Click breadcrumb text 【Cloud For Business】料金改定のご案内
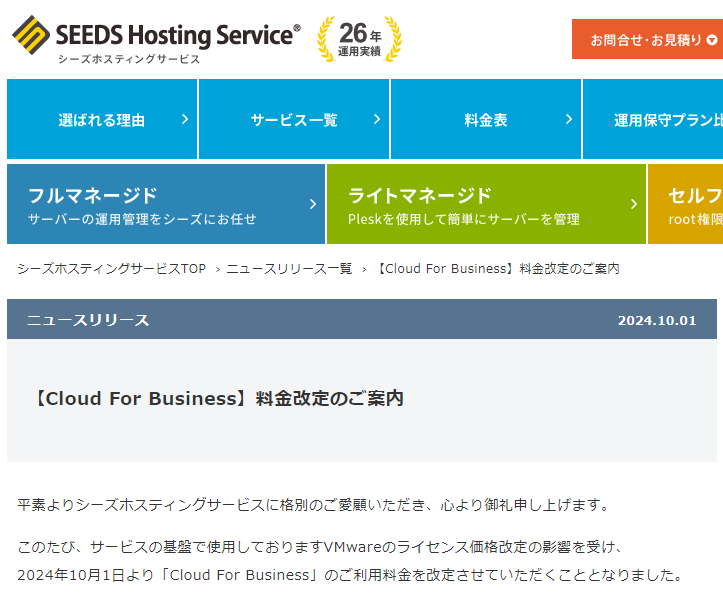 click(x=497, y=269)
